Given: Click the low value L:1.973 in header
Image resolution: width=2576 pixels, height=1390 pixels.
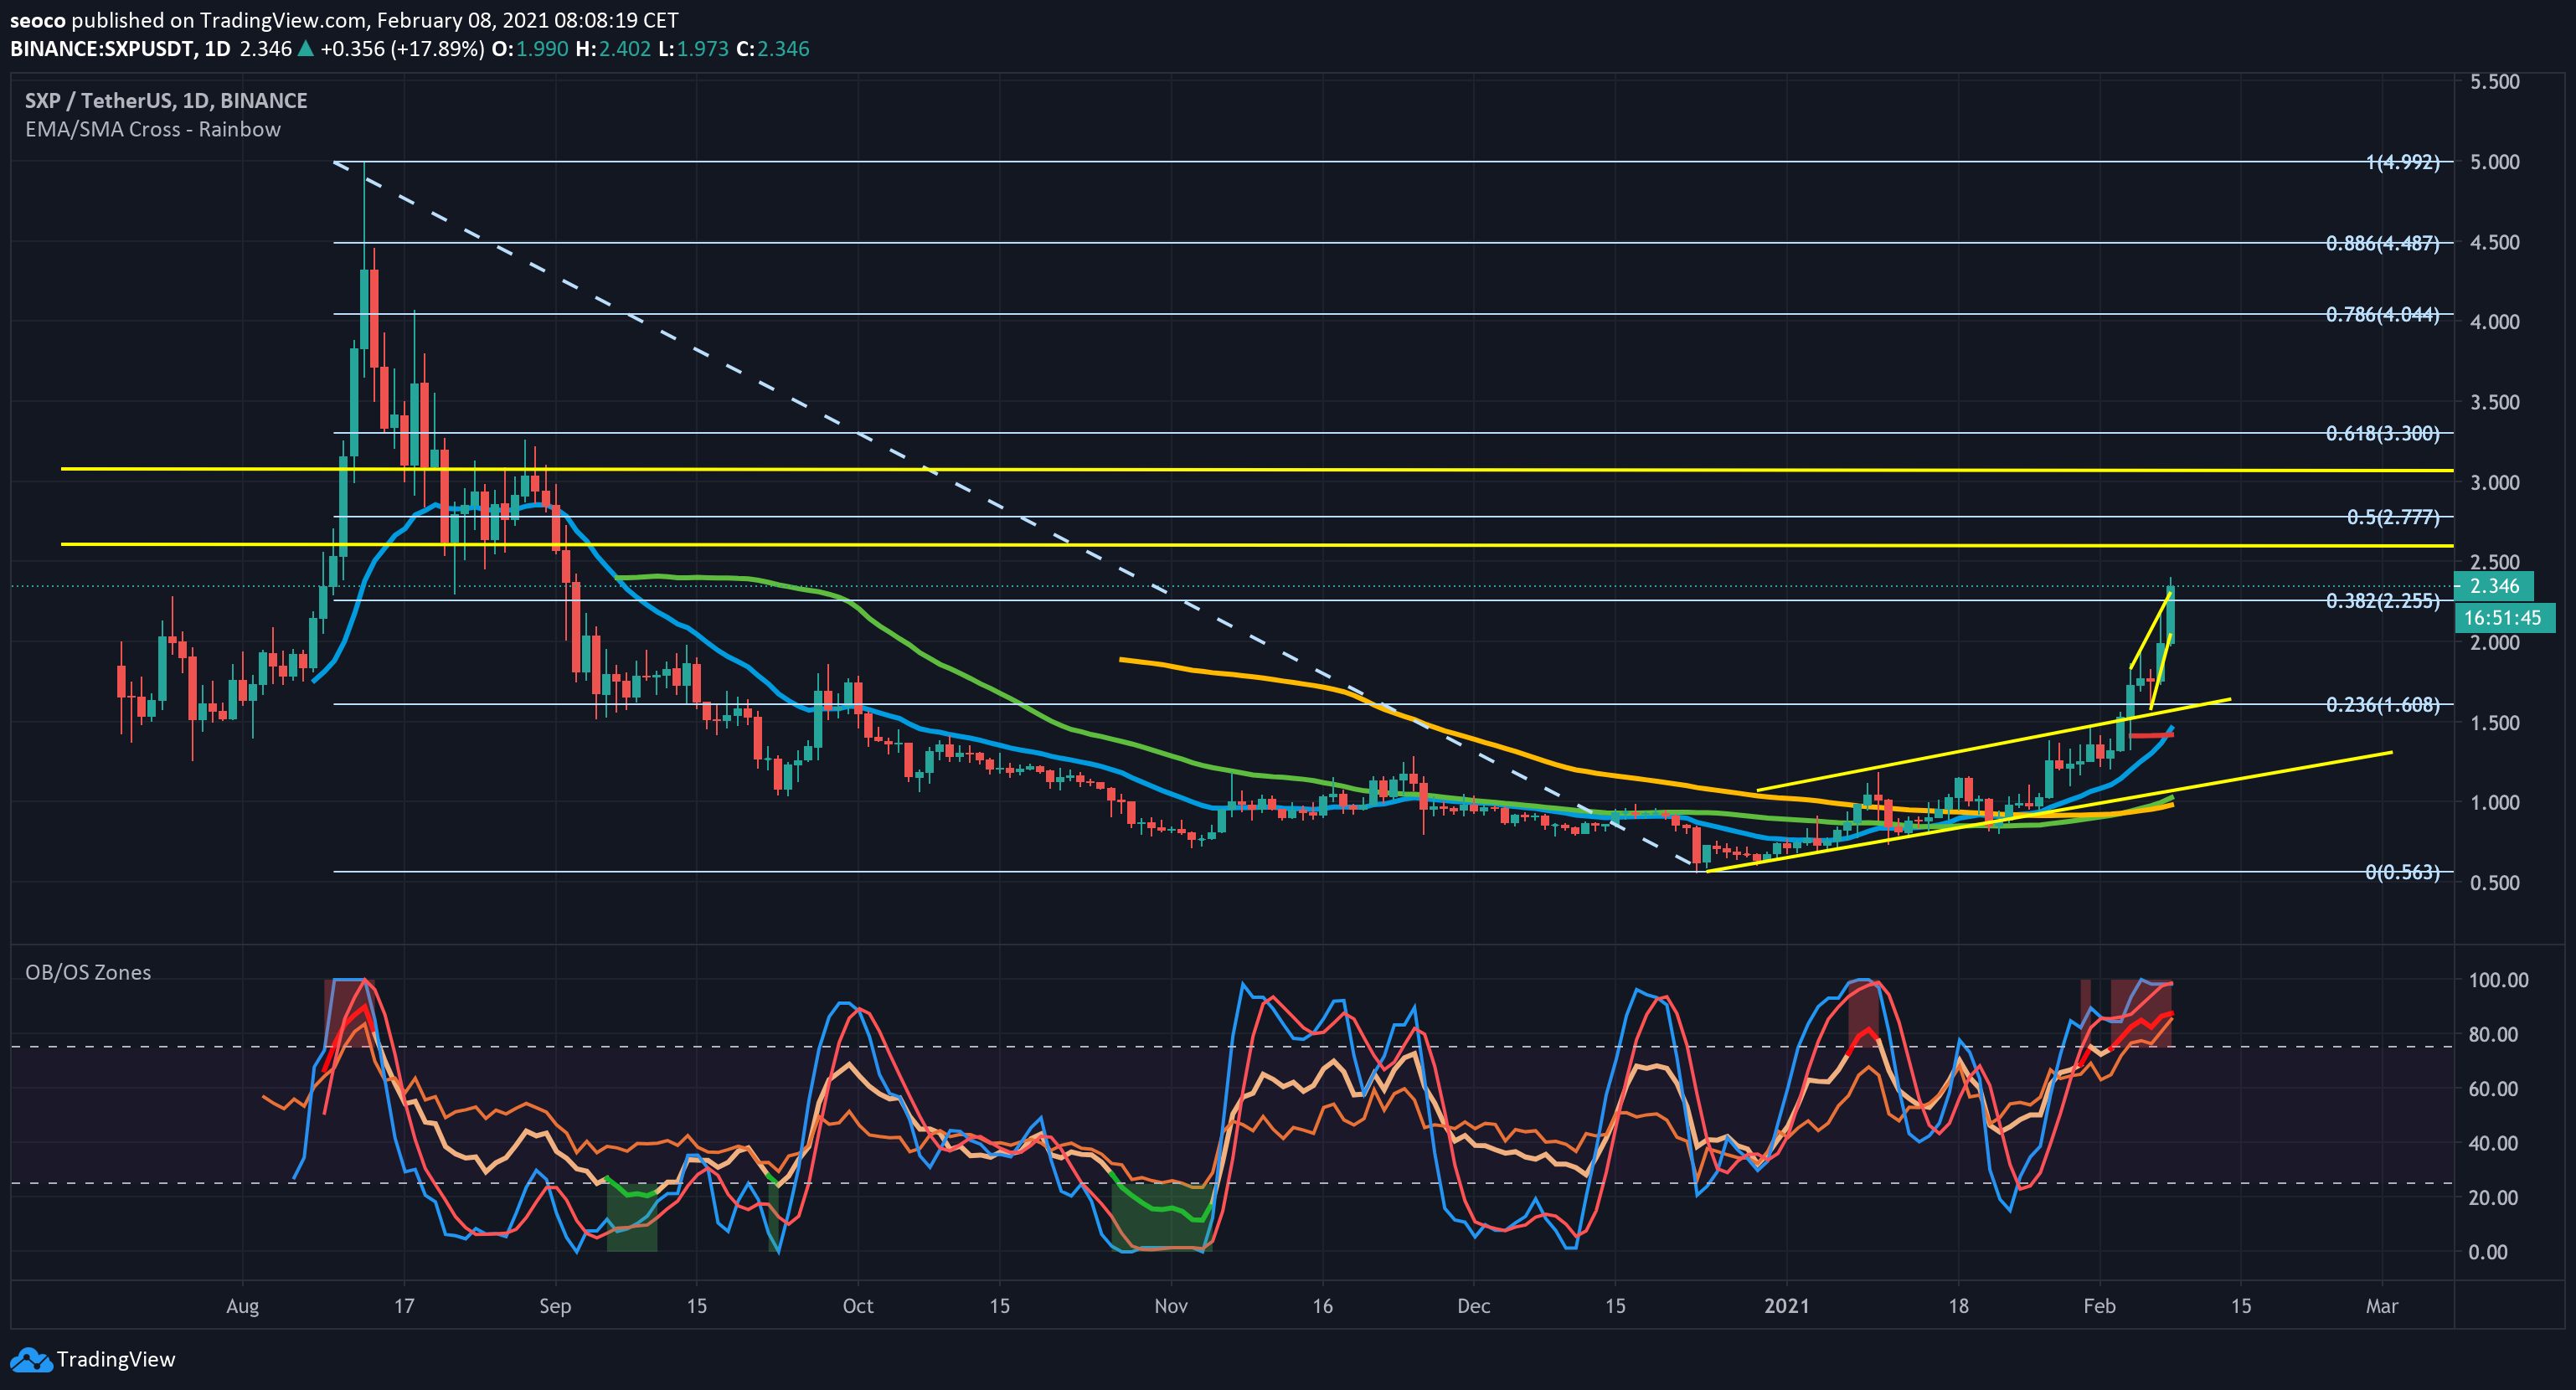Looking at the screenshot, I should pyautogui.click(x=693, y=49).
